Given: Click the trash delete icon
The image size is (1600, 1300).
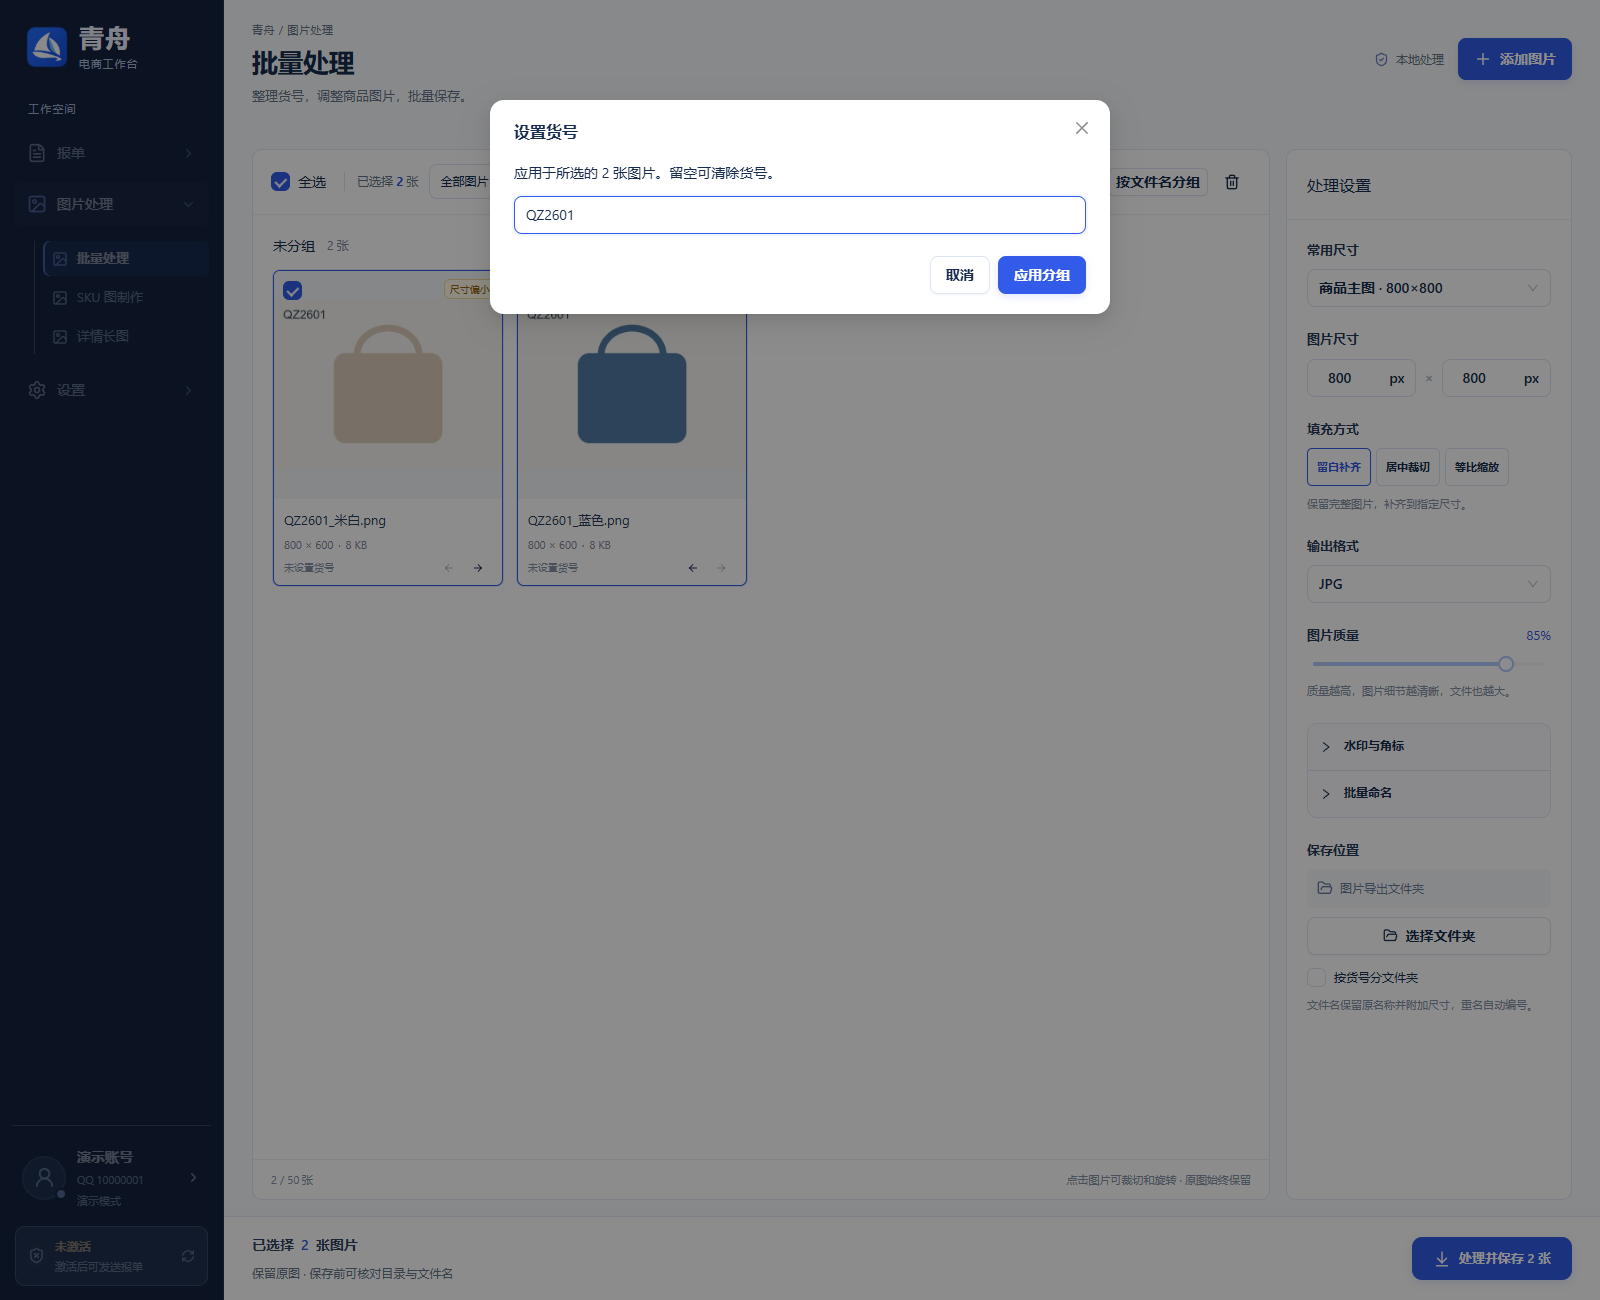Looking at the screenshot, I should (1232, 182).
